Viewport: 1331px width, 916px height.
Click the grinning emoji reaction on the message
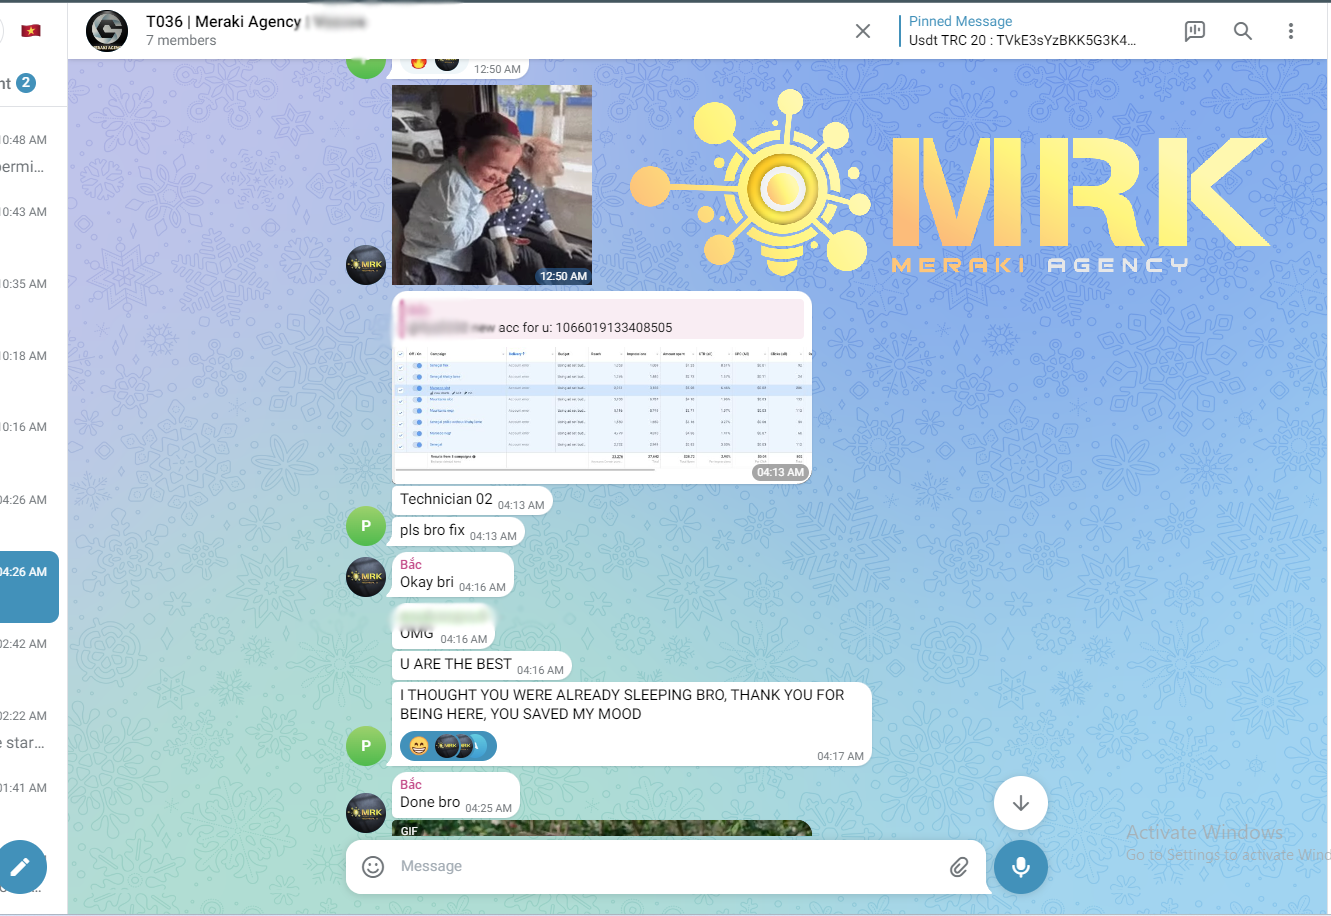pos(419,746)
